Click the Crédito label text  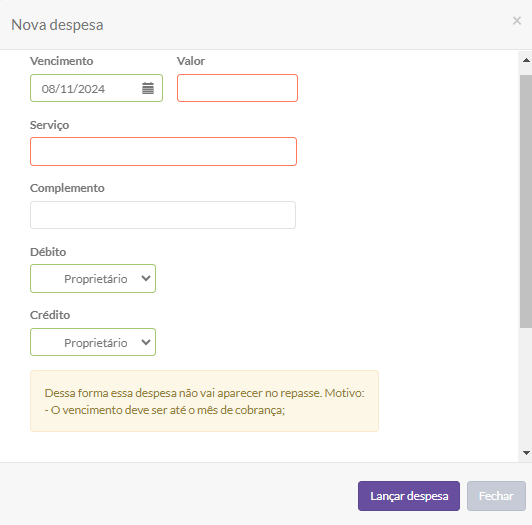coord(50,315)
